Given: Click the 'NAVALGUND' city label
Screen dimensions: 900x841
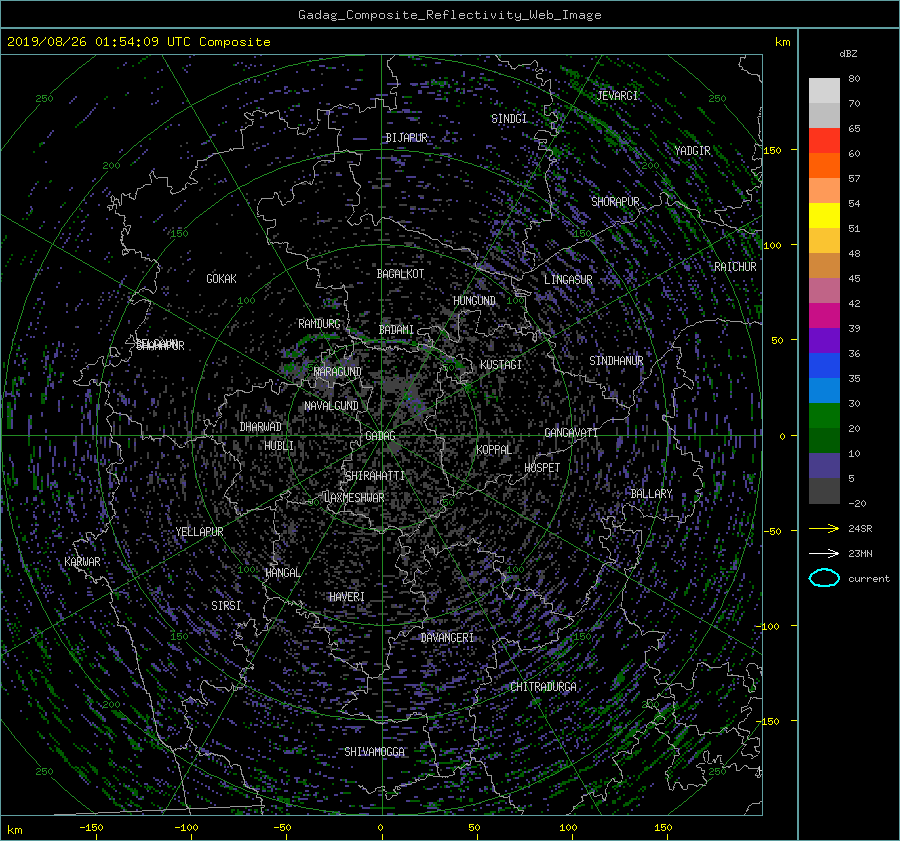Looking at the screenshot, I should point(331,406).
